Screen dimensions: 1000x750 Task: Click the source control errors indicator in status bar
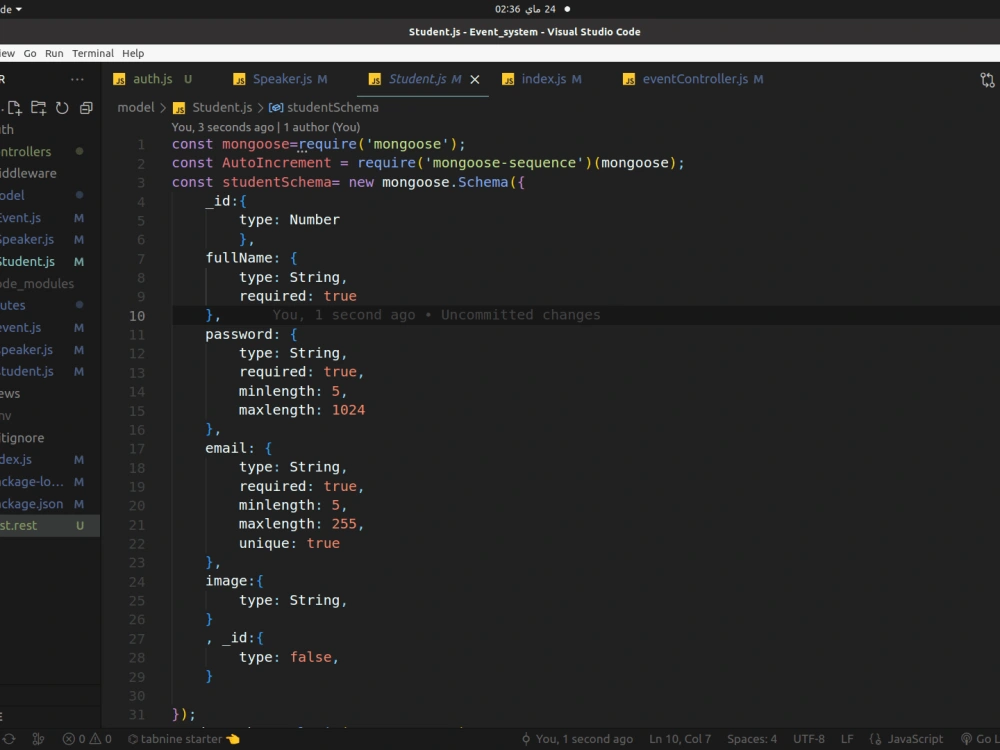[x=85, y=739]
